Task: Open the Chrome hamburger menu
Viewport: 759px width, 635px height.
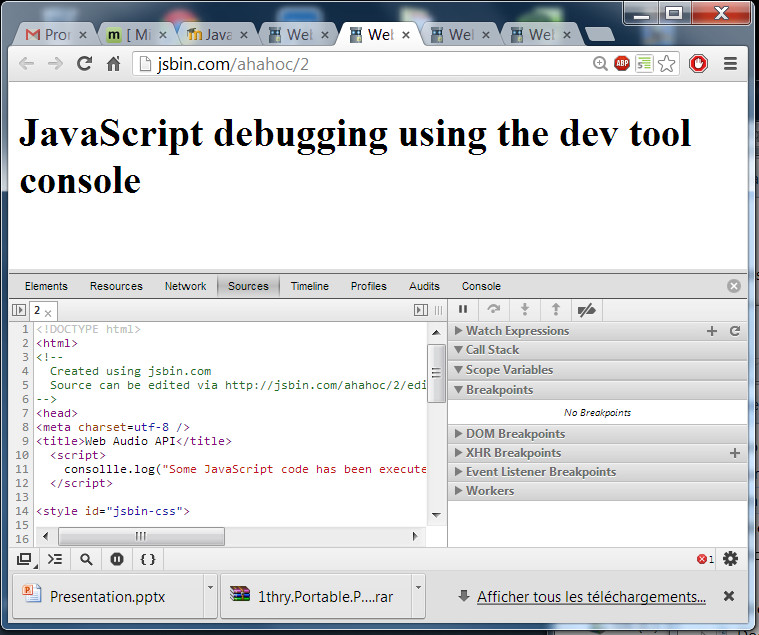Action: [730, 63]
